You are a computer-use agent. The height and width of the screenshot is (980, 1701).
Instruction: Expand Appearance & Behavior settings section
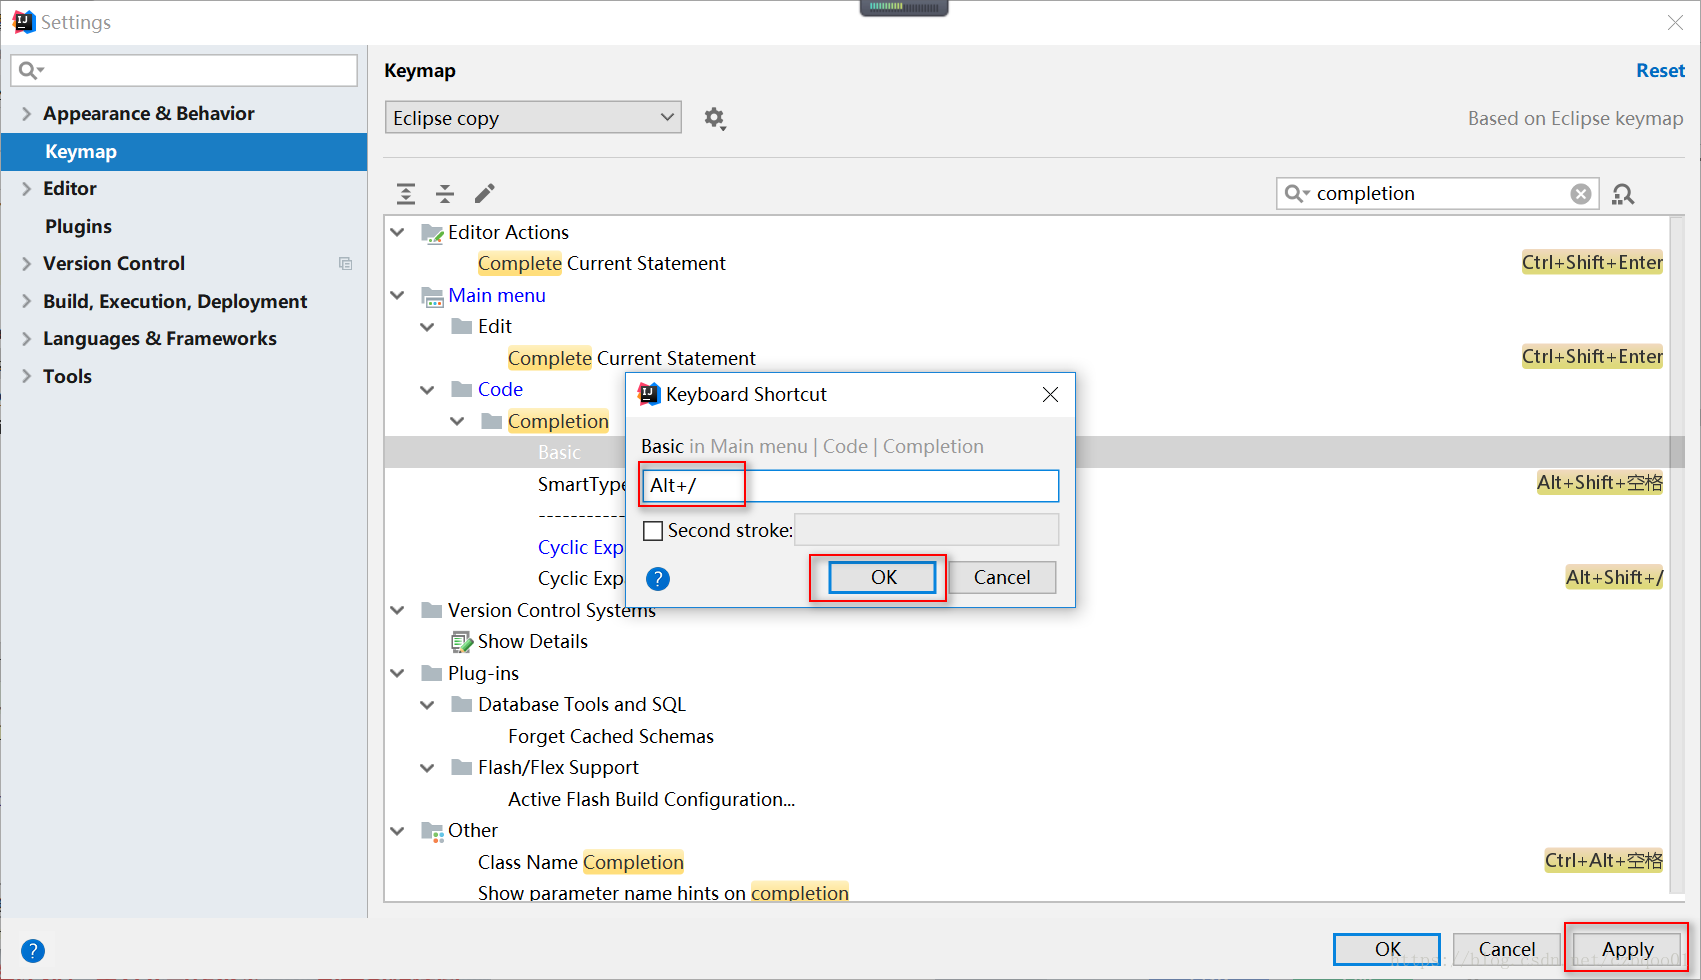[27, 114]
